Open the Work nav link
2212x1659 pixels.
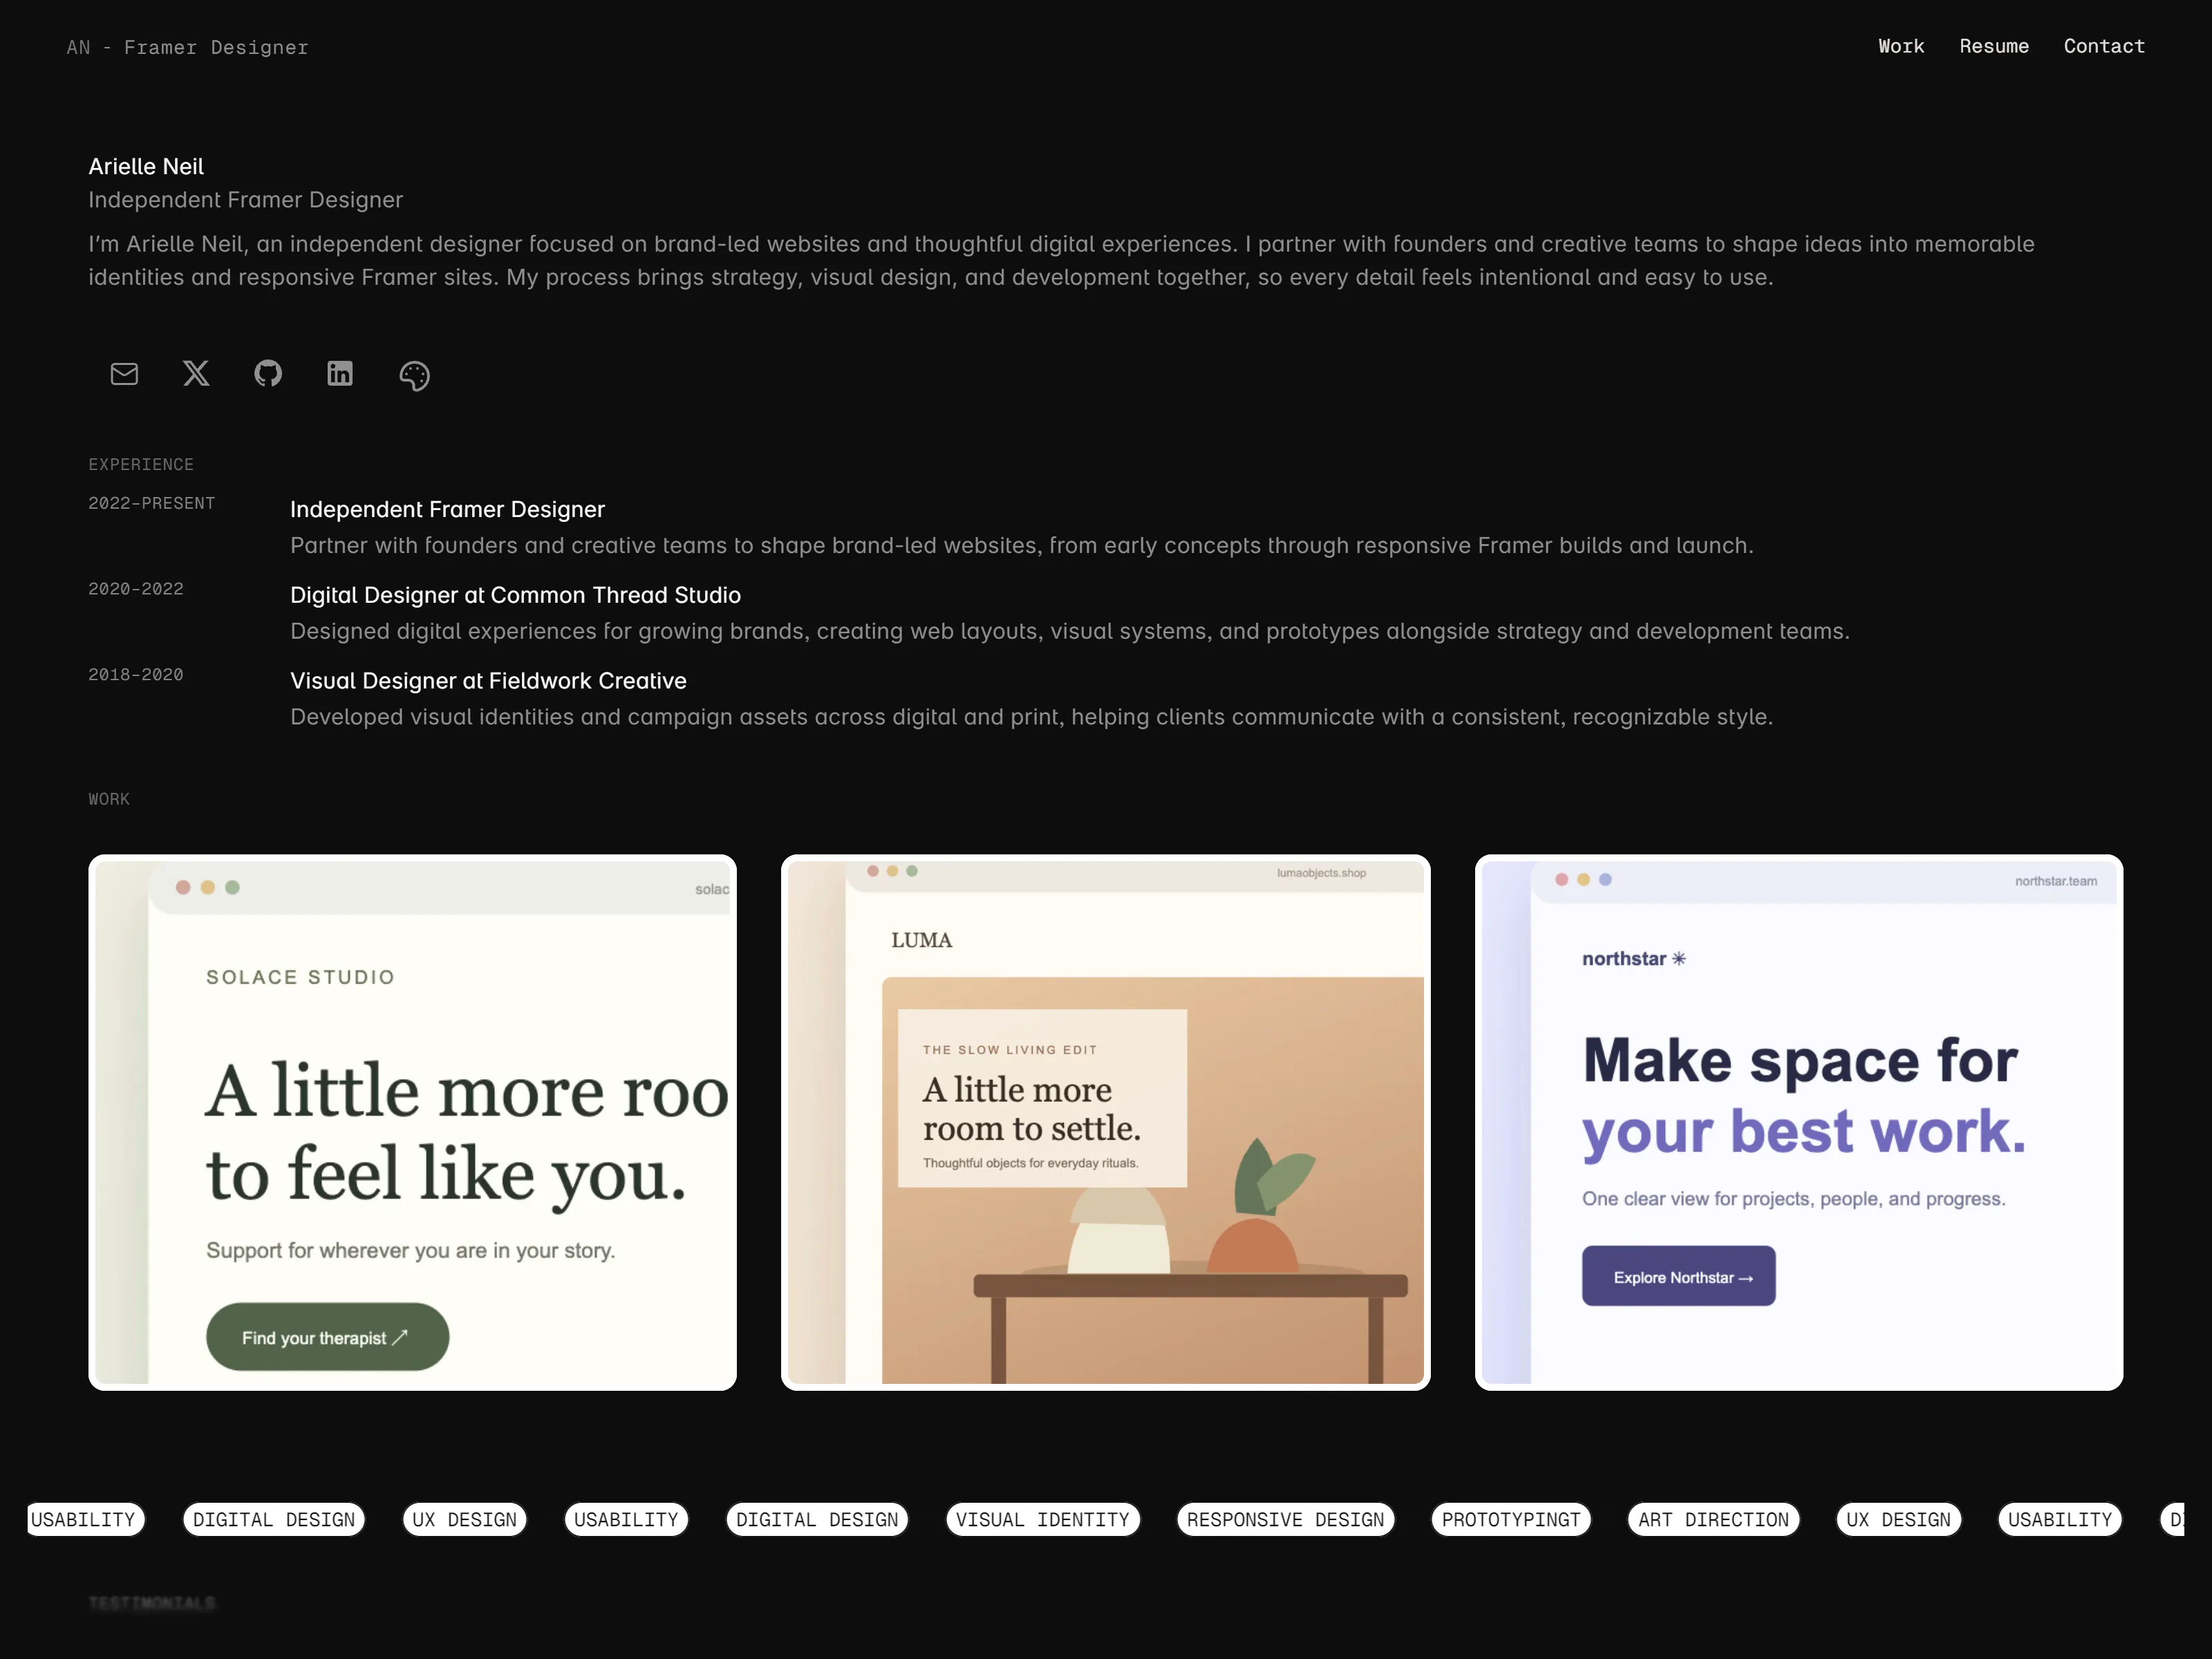click(1901, 46)
